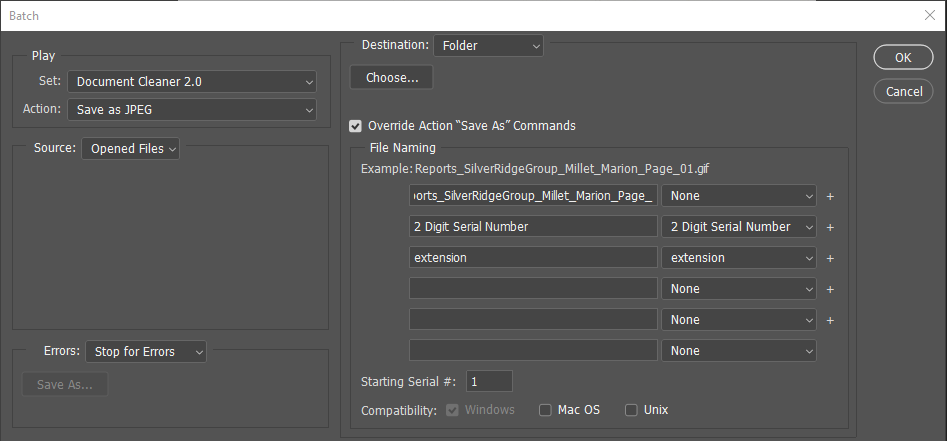Image resolution: width=947 pixels, height=441 pixels.
Task: Expand the Source dropdown set to Opened Files
Action: 130,149
